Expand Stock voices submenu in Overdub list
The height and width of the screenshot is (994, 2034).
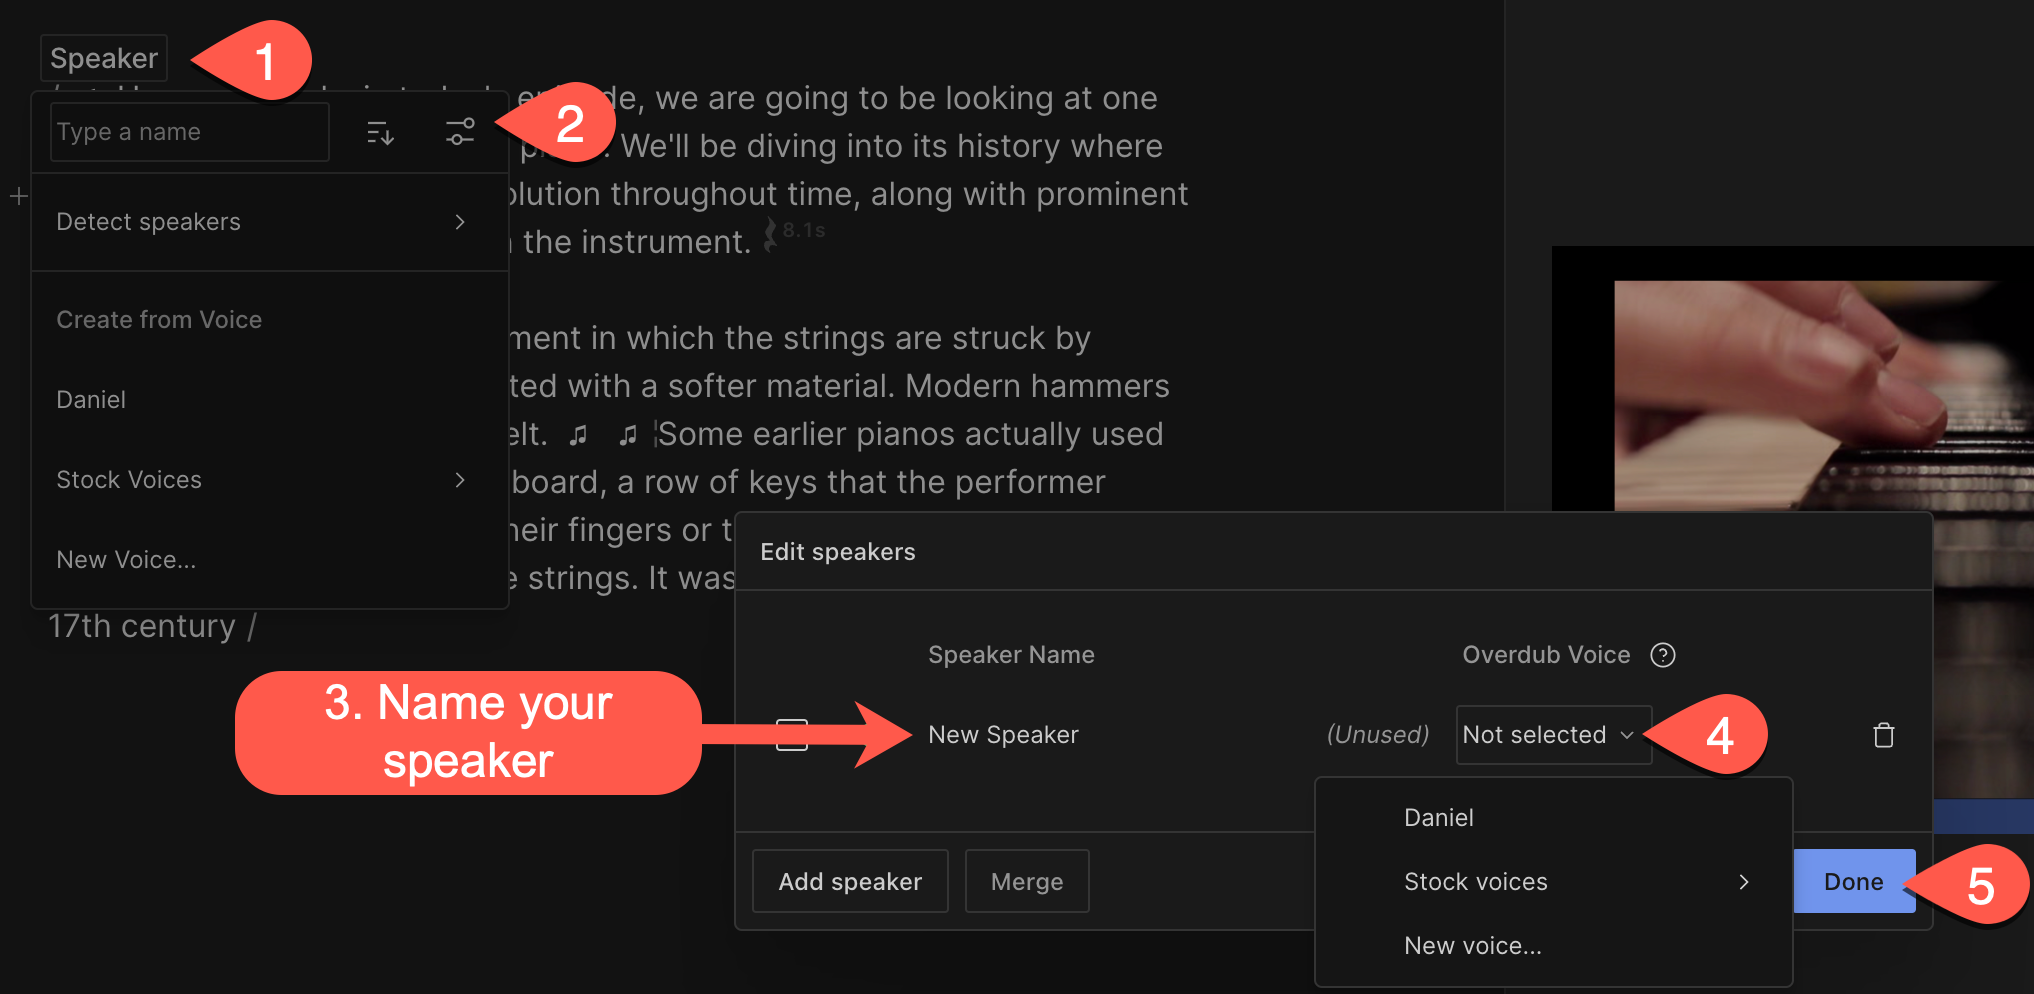1553,882
